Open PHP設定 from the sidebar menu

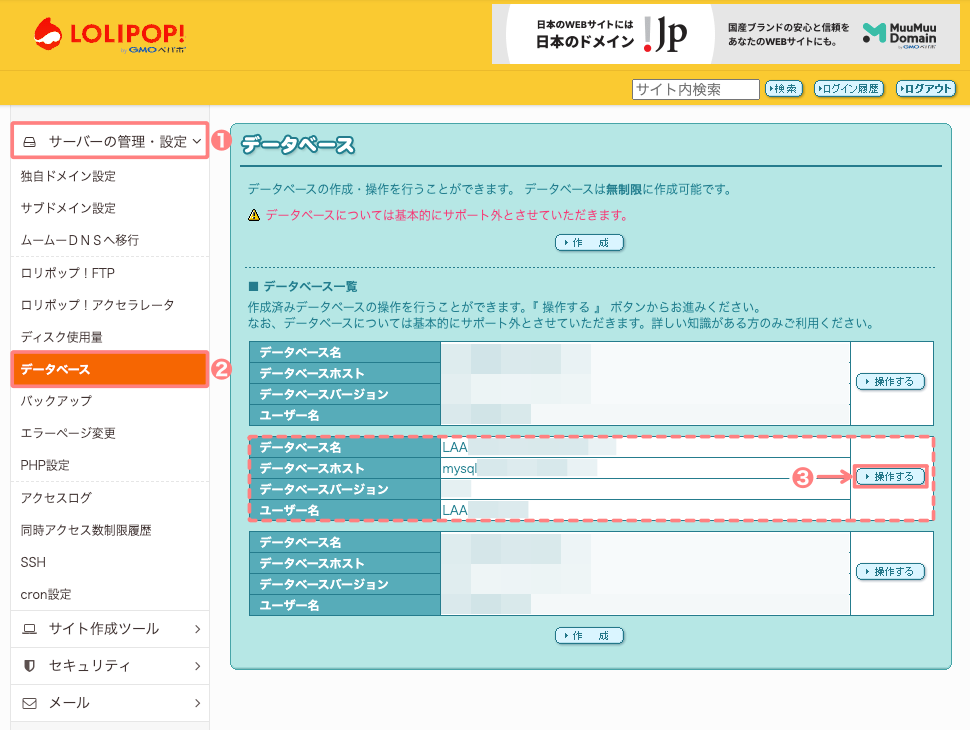click(45, 465)
